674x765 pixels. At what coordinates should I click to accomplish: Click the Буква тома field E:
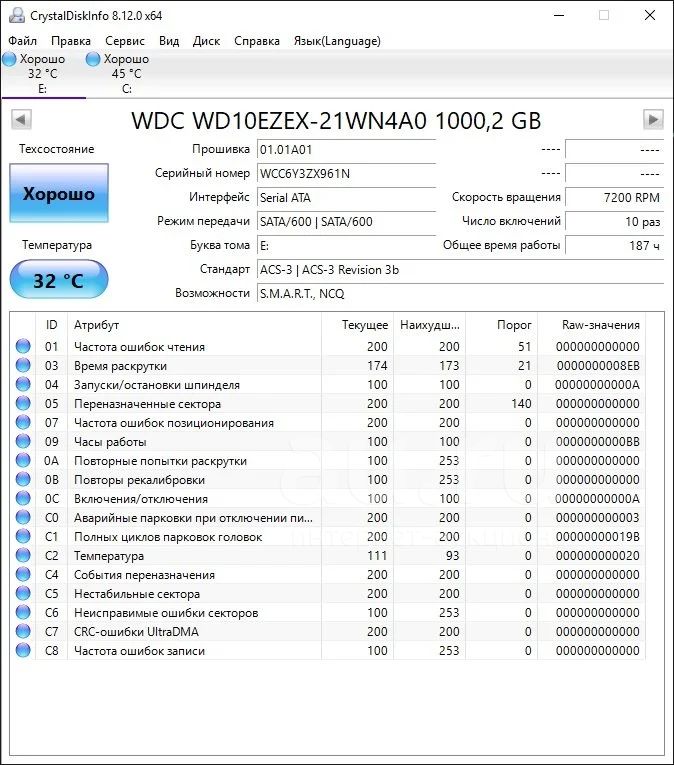click(346, 245)
